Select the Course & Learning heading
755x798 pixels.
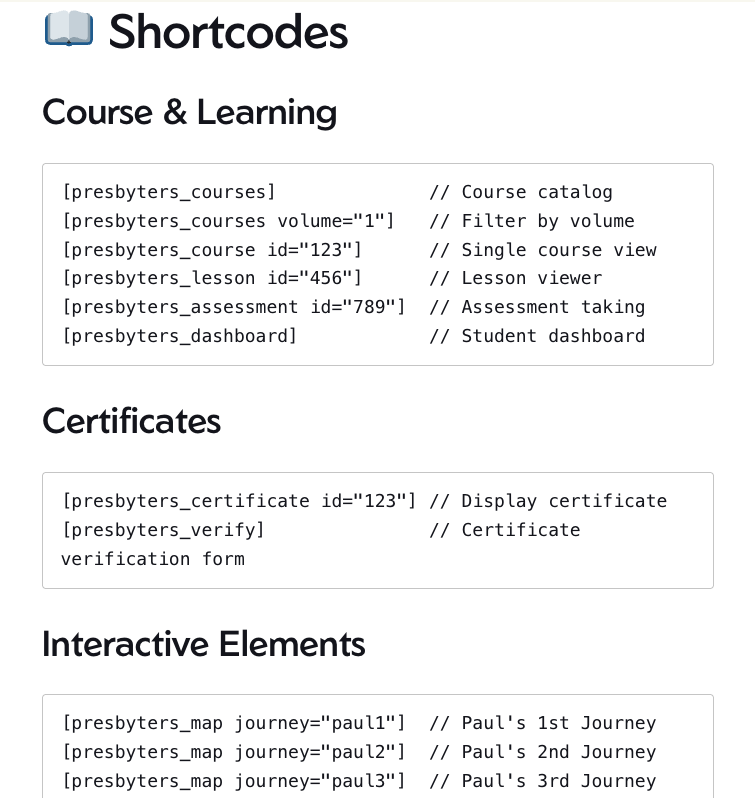(189, 112)
